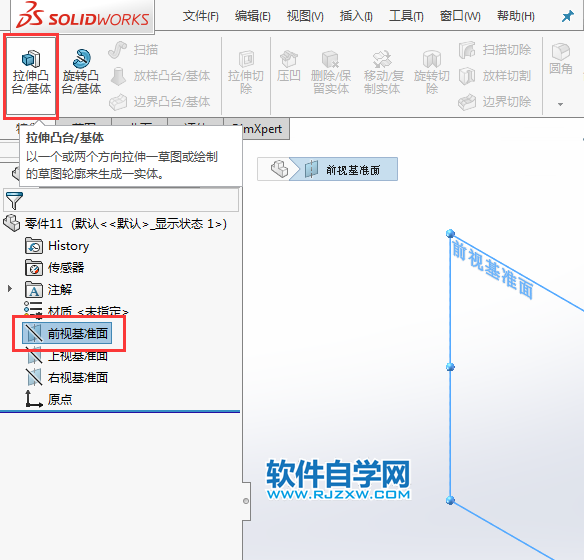Select the part root 零件11 in tree

115,224
